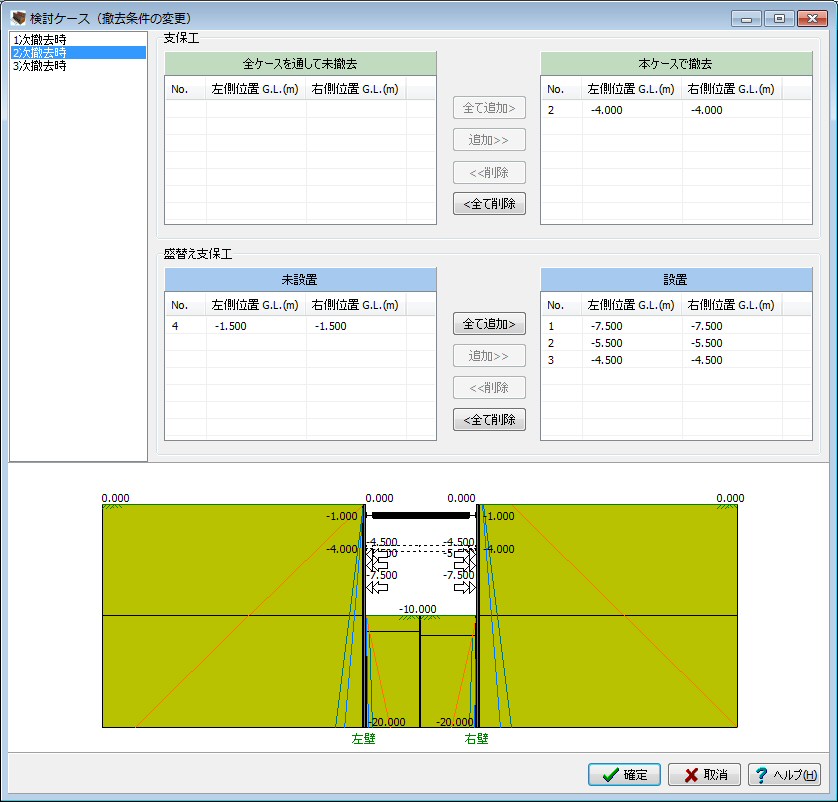Click the 設置 table title
838x802 pixels.
pyautogui.click(x=676, y=279)
